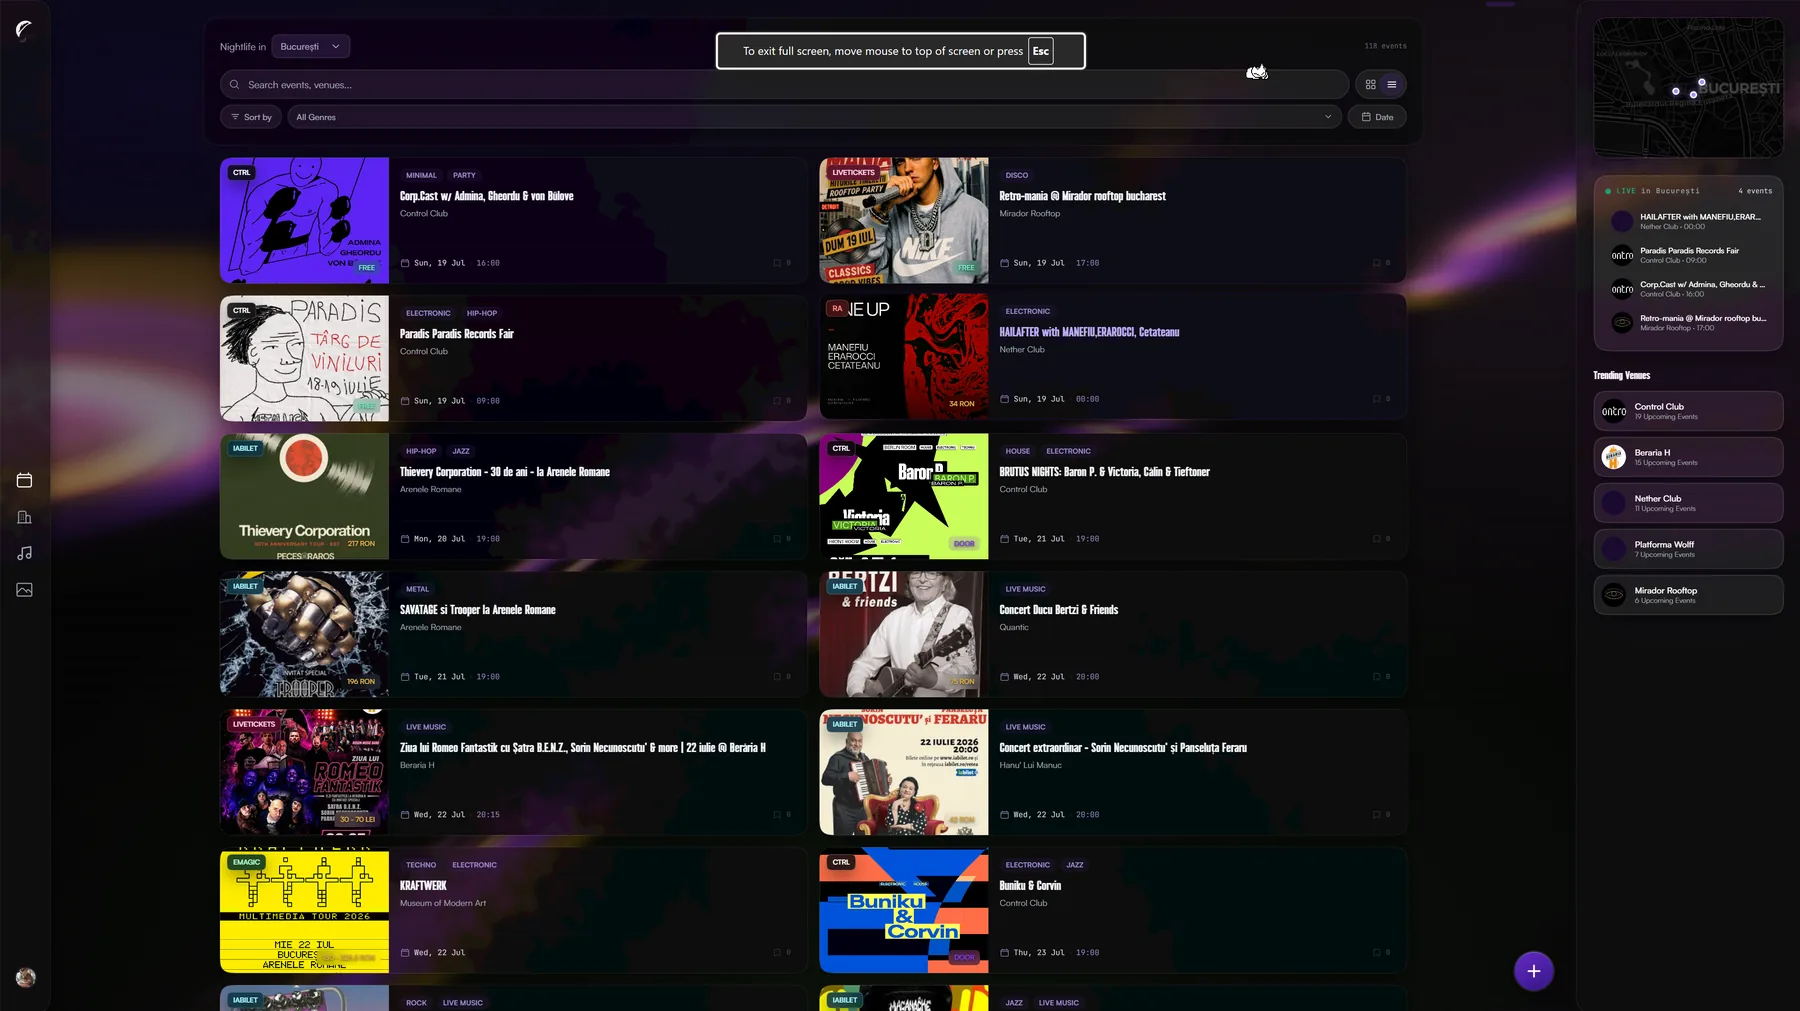Image resolution: width=1800 pixels, height=1011 pixels.
Task: Open Platforma Wolff trending venue
Action: click(1688, 549)
